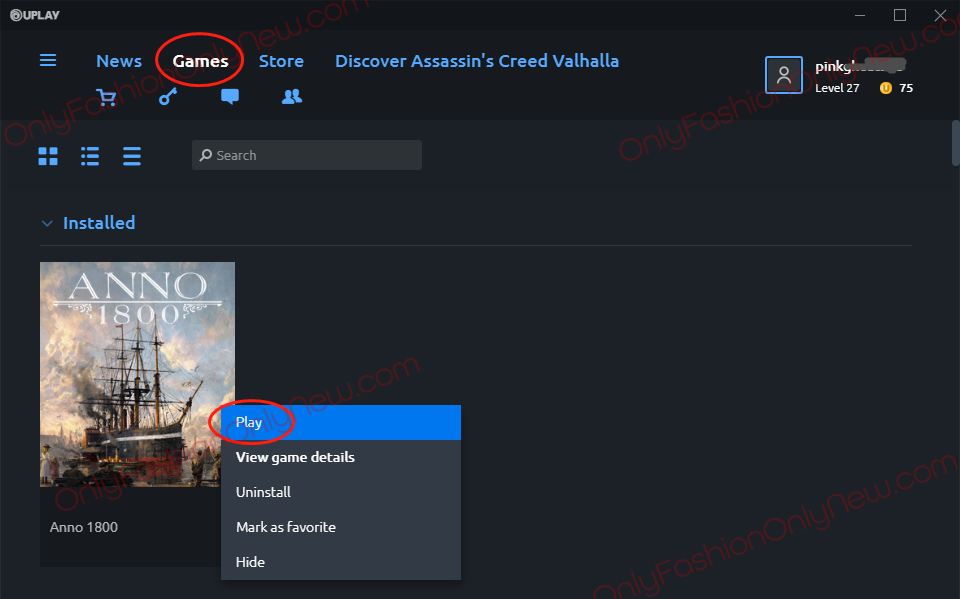Maximize the Uplay window
This screenshot has width=960, height=599.
pos(900,15)
